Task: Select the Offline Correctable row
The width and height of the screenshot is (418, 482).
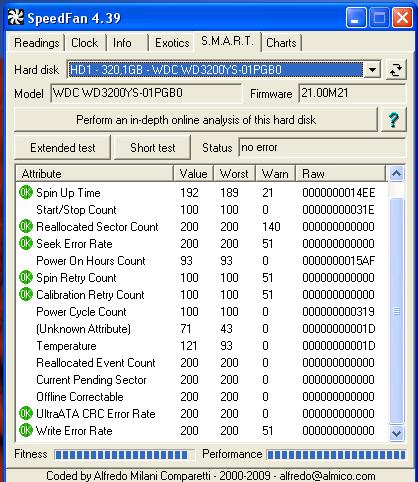Action: pyautogui.click(x=202, y=397)
